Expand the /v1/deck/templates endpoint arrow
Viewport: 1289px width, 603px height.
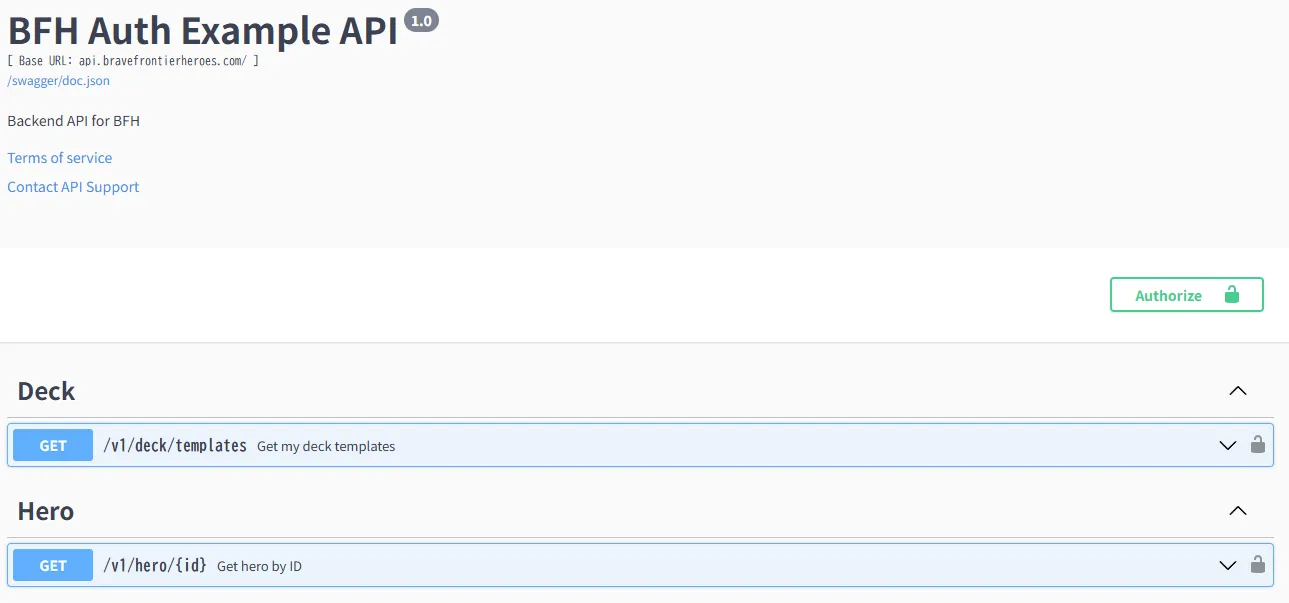[1228, 445]
